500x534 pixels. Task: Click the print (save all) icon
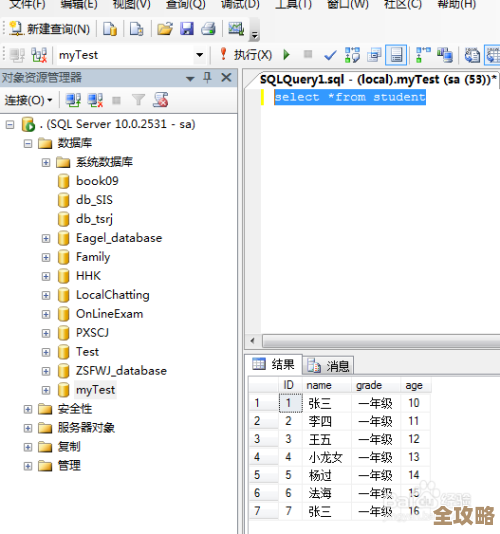tap(208, 29)
